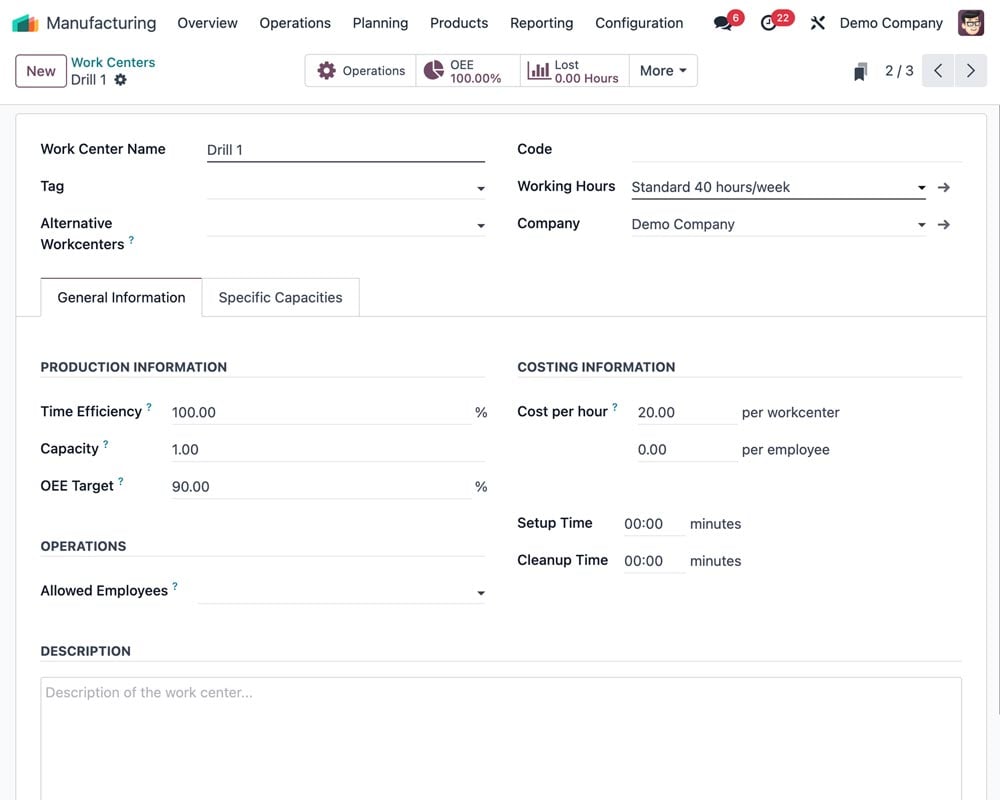Open the Operations smart button
Image resolution: width=1000 pixels, height=800 pixels.
click(359, 70)
